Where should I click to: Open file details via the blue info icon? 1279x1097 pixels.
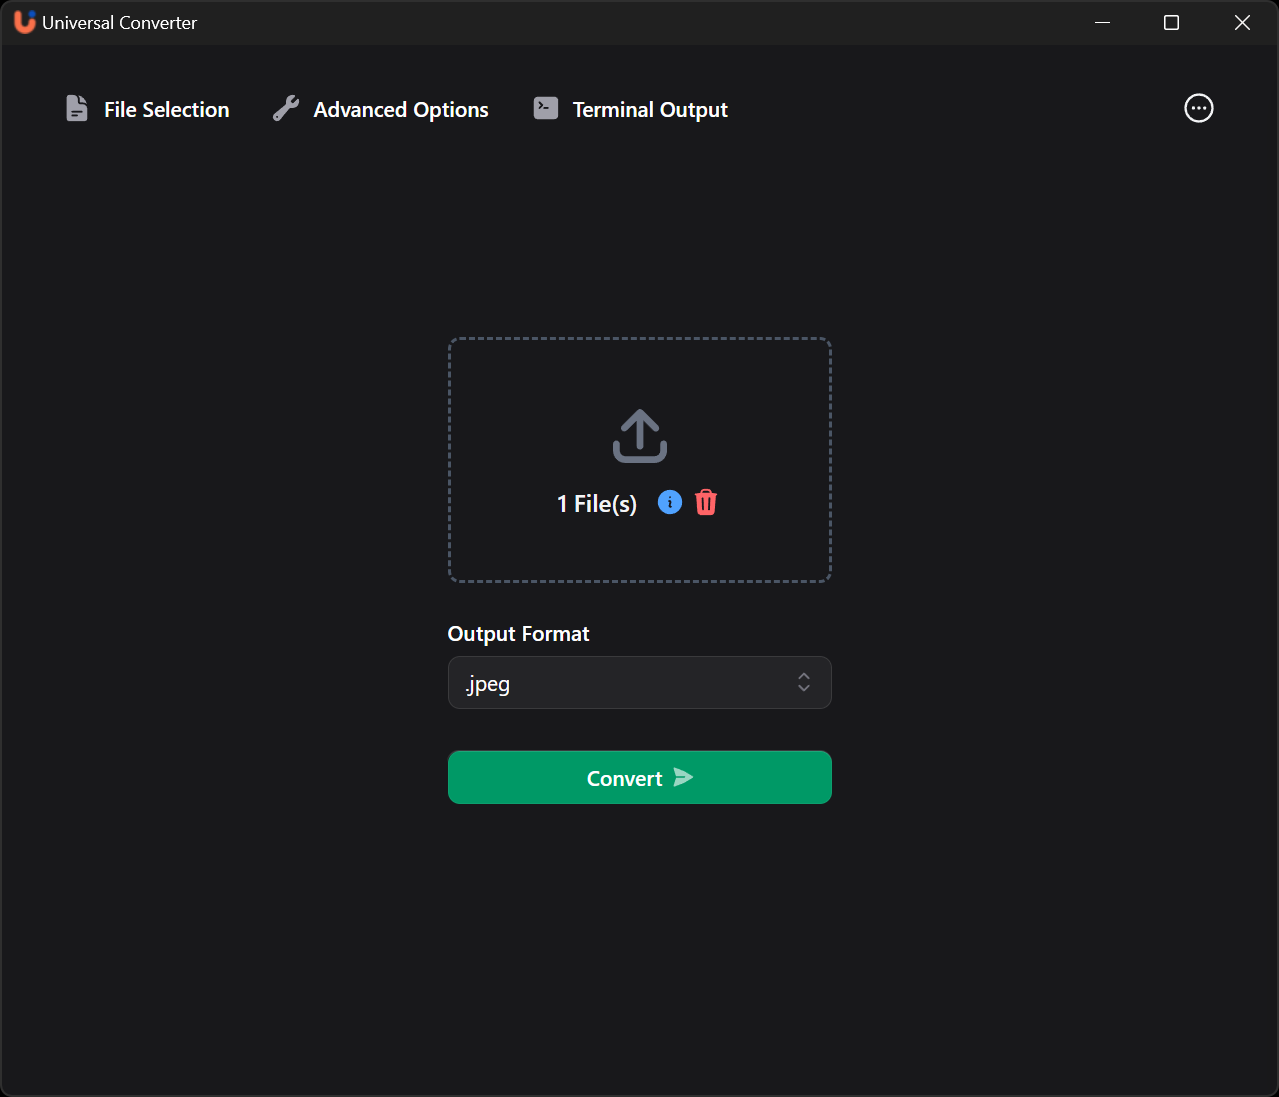(x=669, y=502)
